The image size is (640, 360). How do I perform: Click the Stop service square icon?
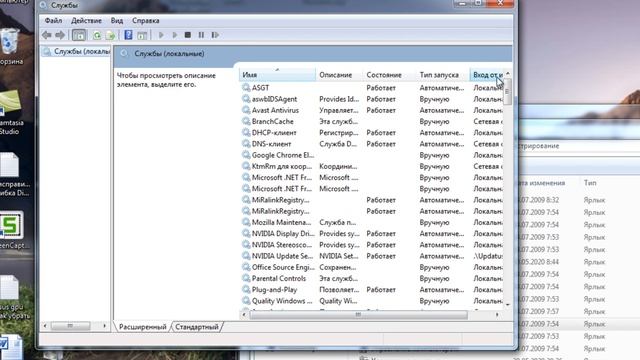point(188,35)
